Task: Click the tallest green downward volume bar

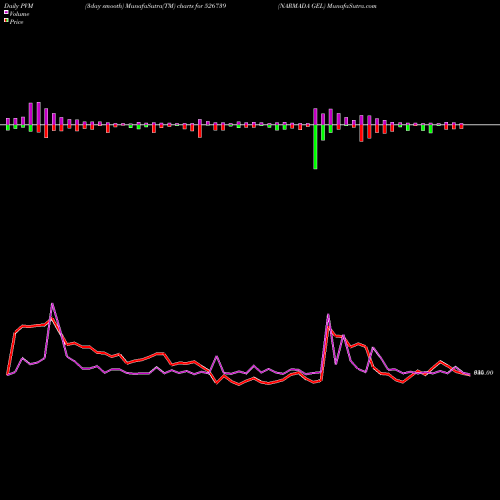Action: [x=315, y=147]
